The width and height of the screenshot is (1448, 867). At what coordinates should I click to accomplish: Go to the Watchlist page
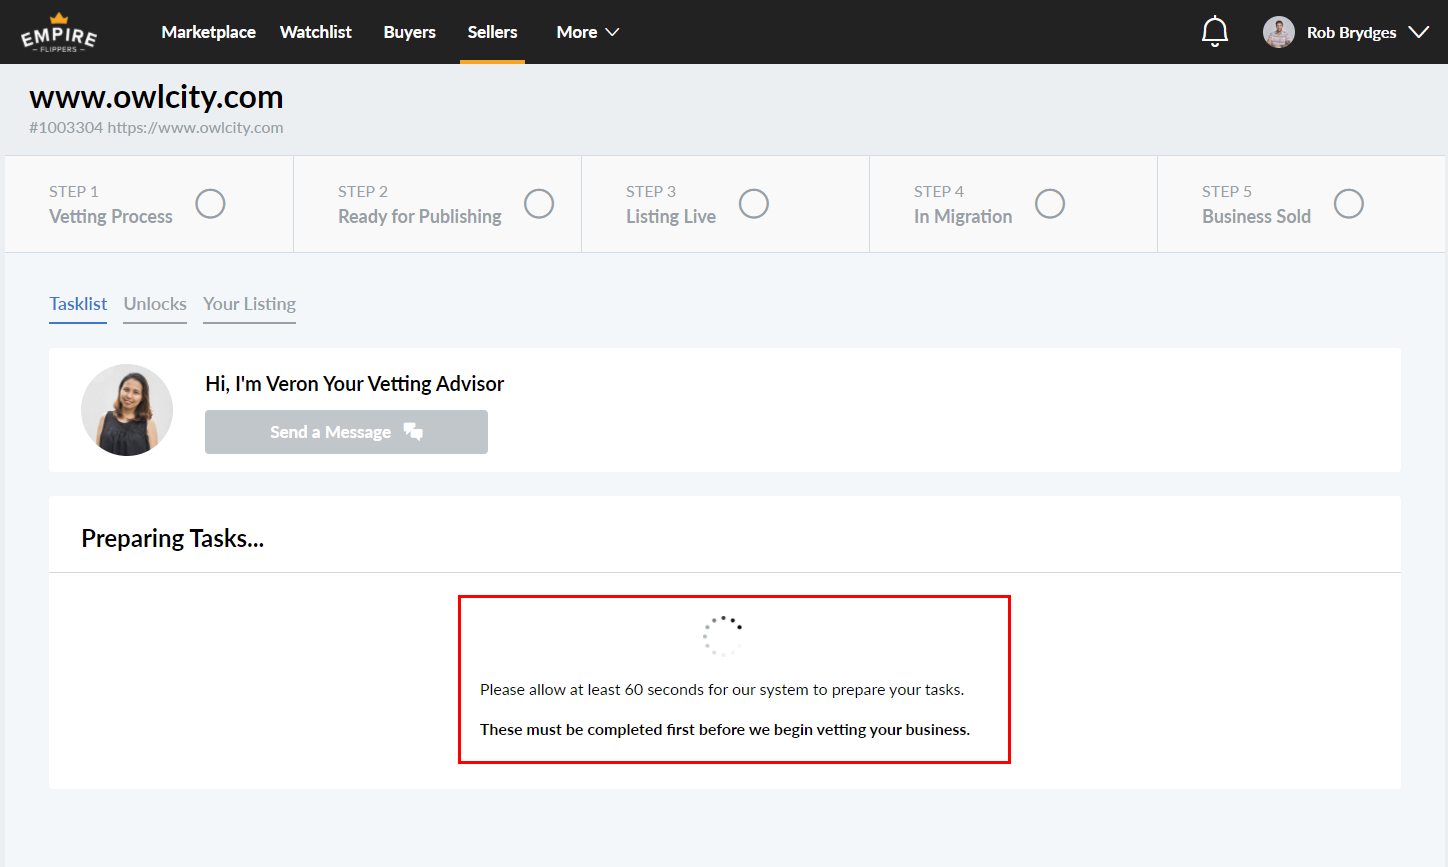tap(315, 32)
